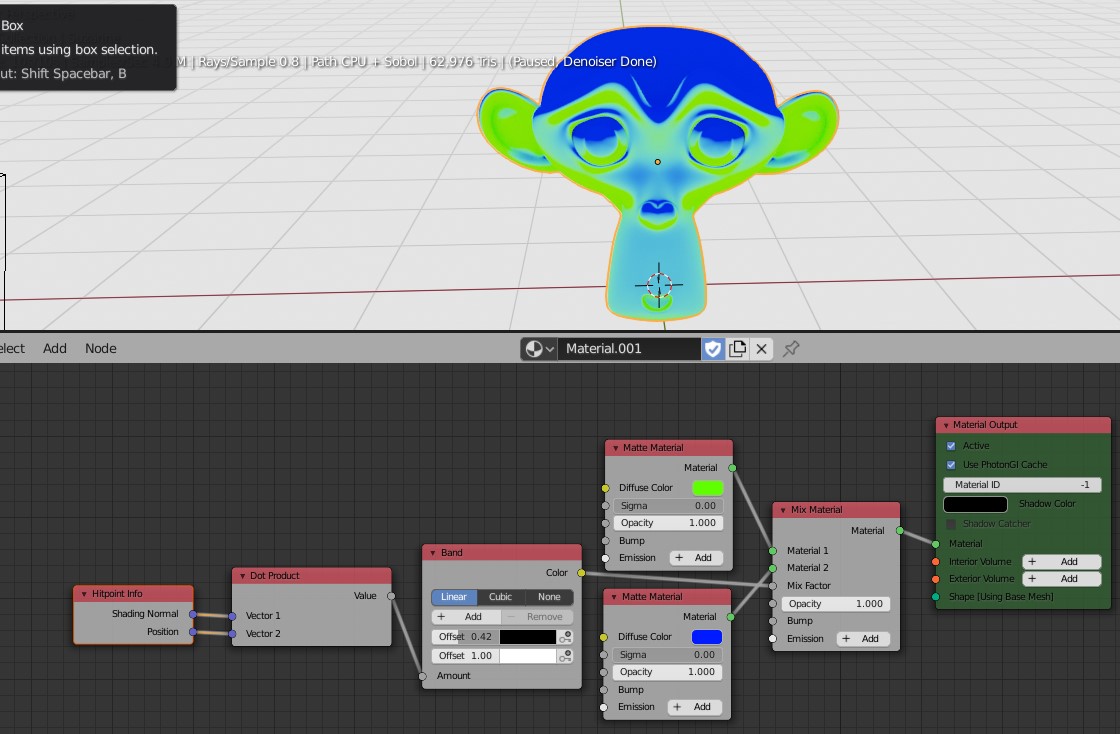The image size is (1120, 734).
Task: Collapse the Mix Material node triangle
Action: (782, 510)
